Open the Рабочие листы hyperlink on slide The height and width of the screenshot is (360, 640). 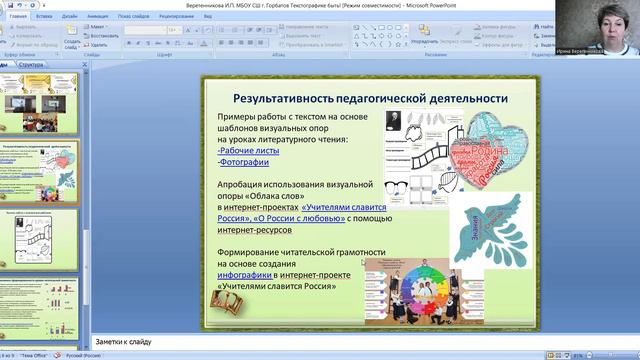(x=249, y=151)
